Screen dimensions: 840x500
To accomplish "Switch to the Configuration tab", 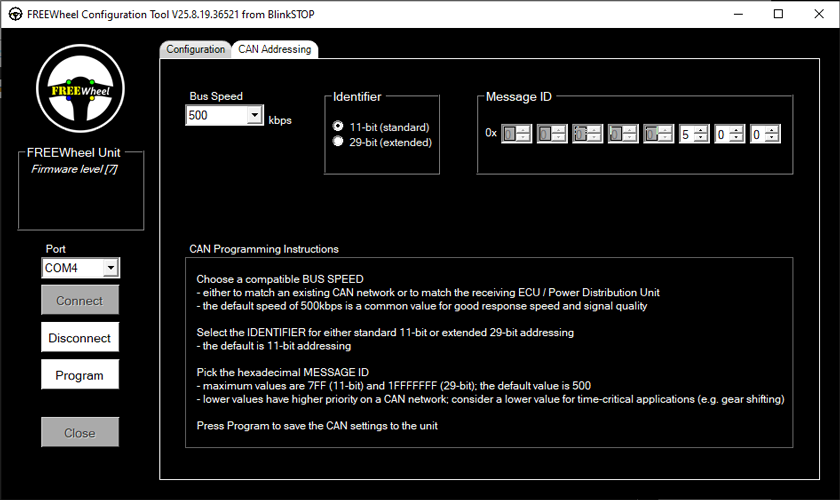I will tap(196, 49).
